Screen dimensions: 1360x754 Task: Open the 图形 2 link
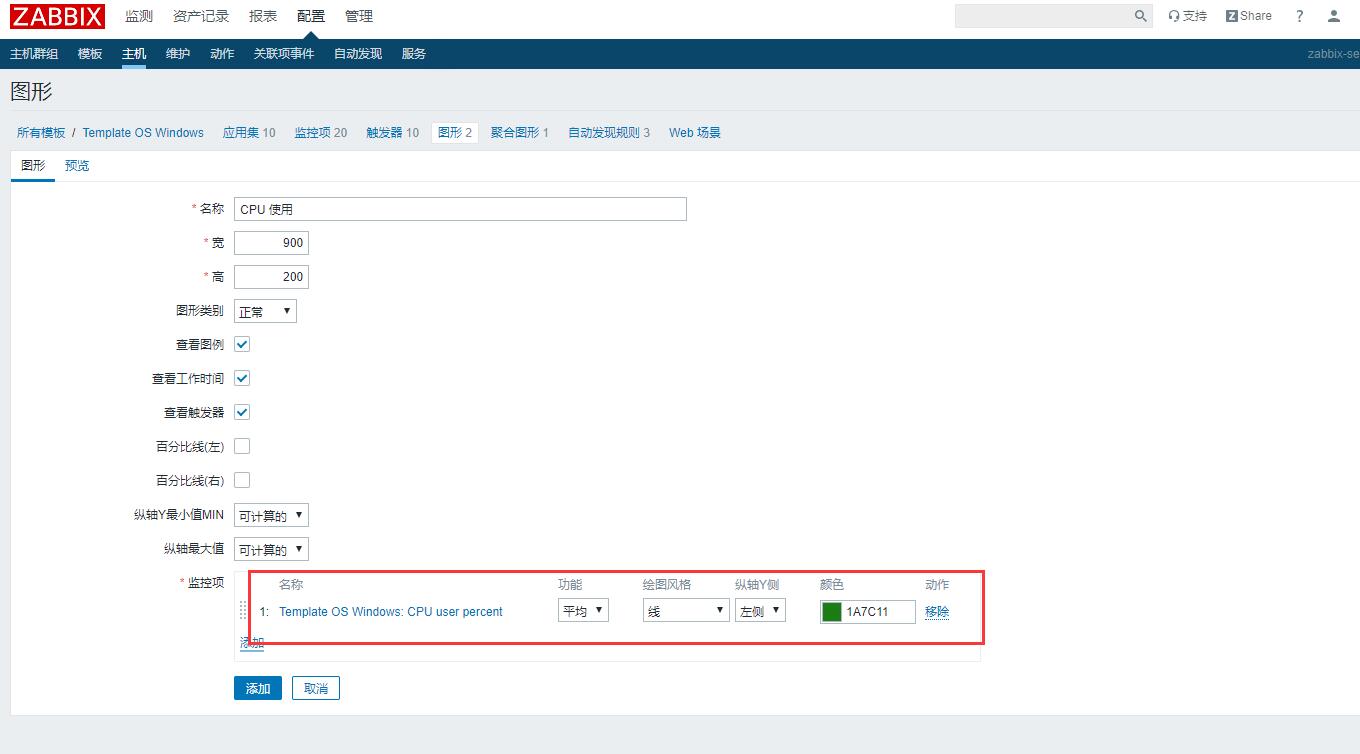pos(455,132)
